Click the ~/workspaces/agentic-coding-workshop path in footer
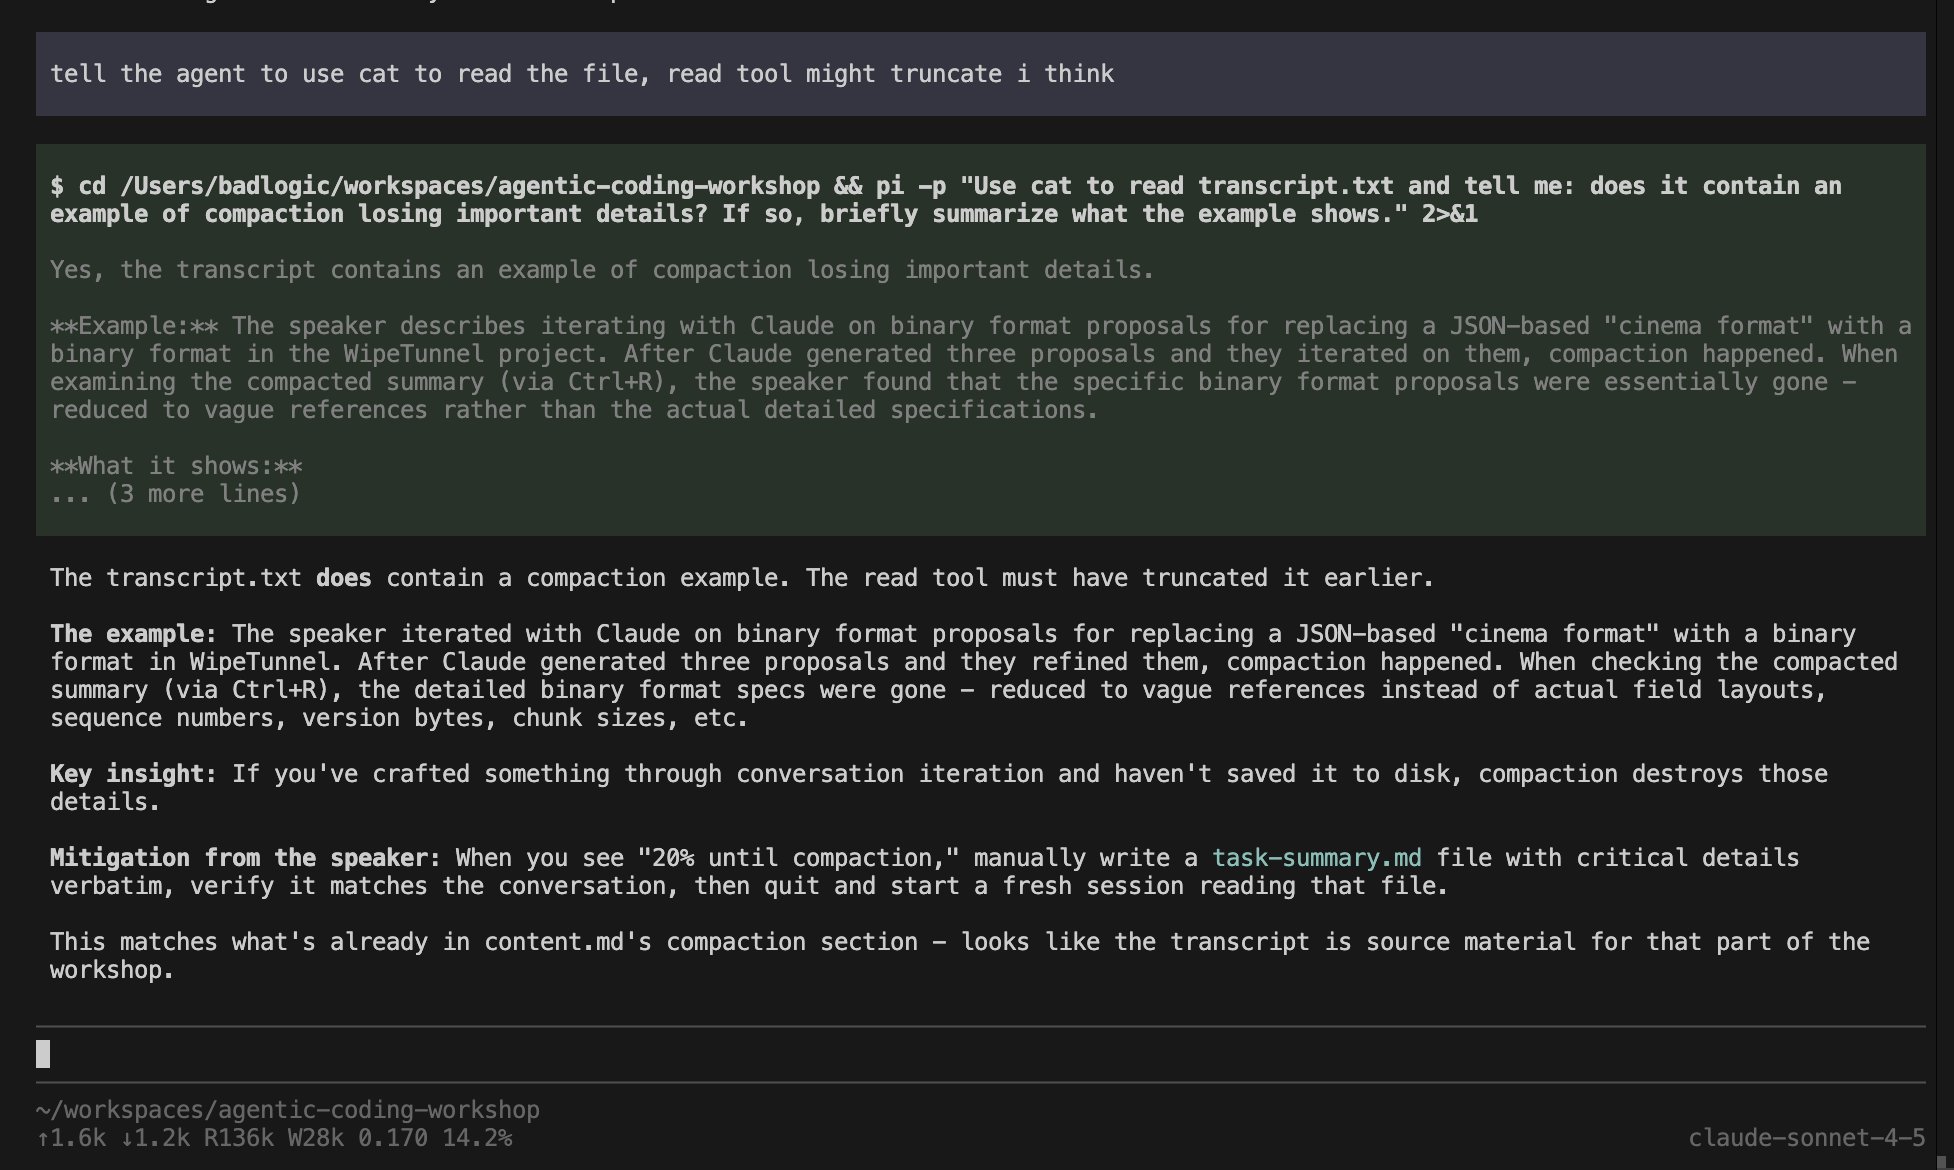Image resolution: width=1954 pixels, height=1170 pixels. click(x=288, y=1110)
